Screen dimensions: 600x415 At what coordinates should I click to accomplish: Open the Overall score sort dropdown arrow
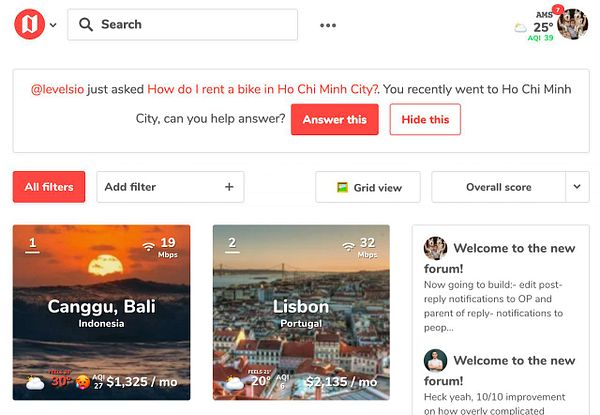[577, 187]
